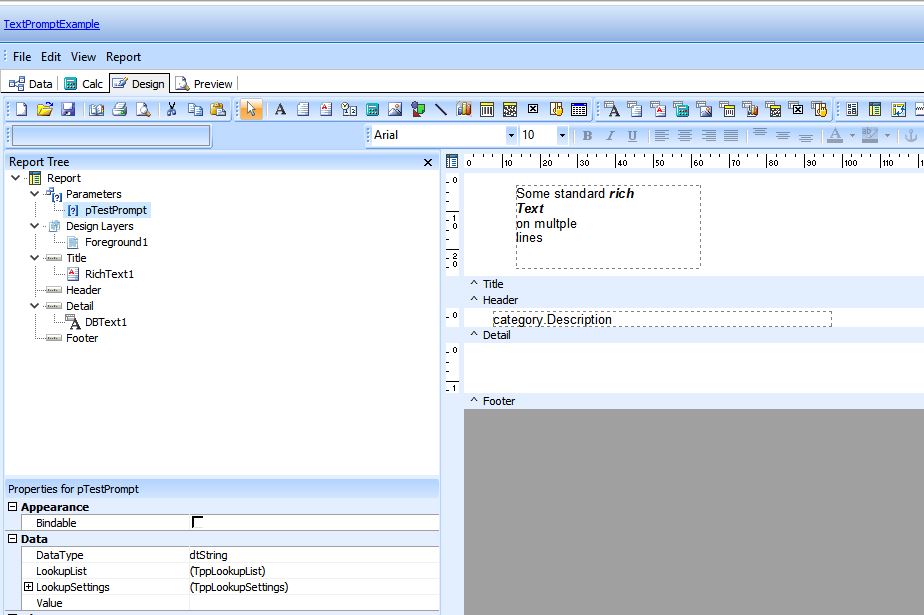Screen dimensions: 924x615
Task: Toggle Italic text formatting
Action: (x=610, y=136)
